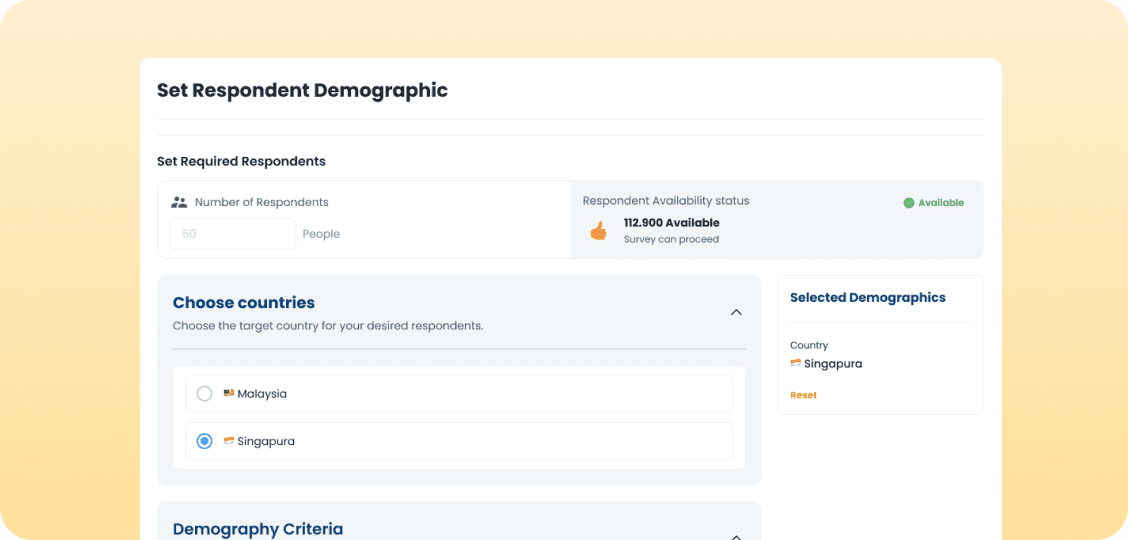Click the 'Selected Demographics' heading
Viewport: 1128px width, 540px height.
click(x=868, y=297)
